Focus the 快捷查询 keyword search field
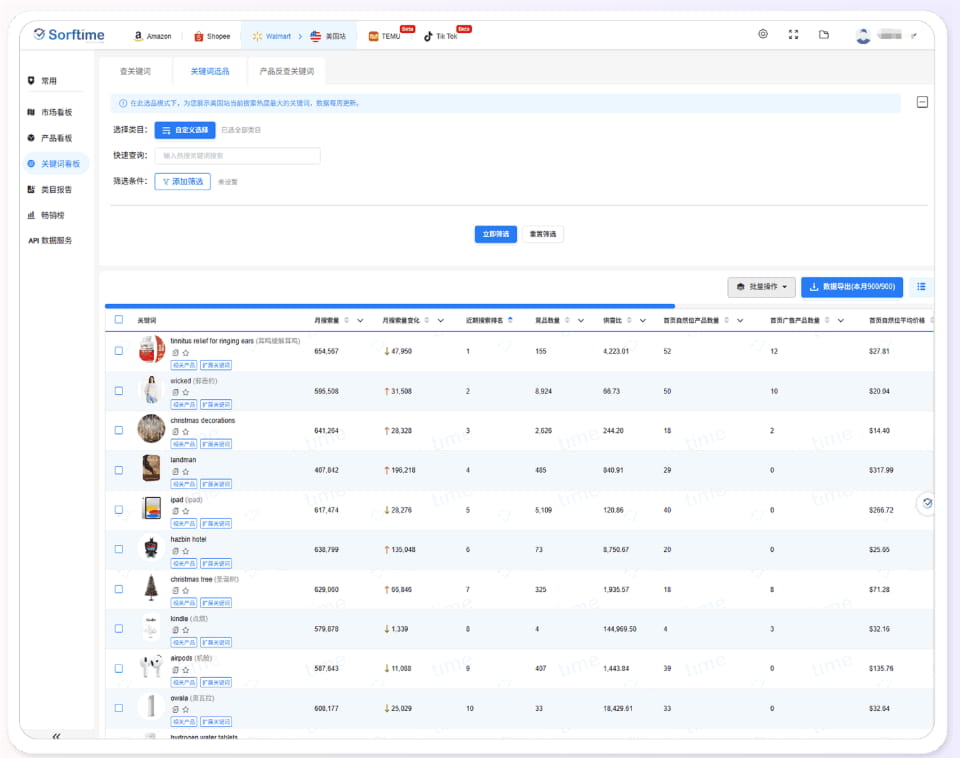The height and width of the screenshot is (758, 960). (x=238, y=156)
